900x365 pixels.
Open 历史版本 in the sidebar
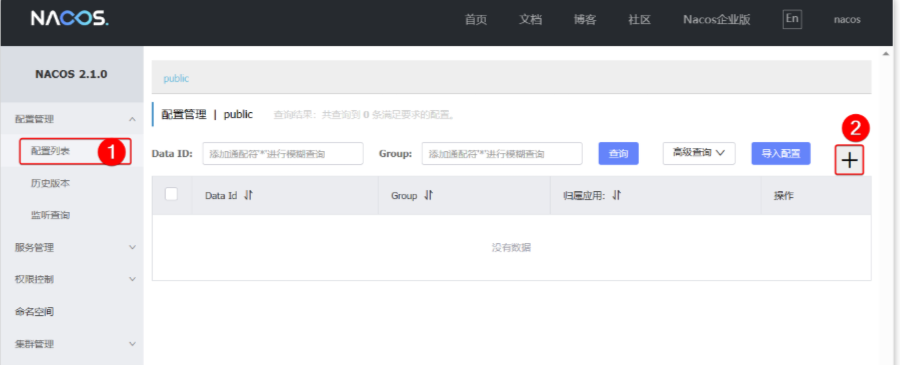pos(50,183)
